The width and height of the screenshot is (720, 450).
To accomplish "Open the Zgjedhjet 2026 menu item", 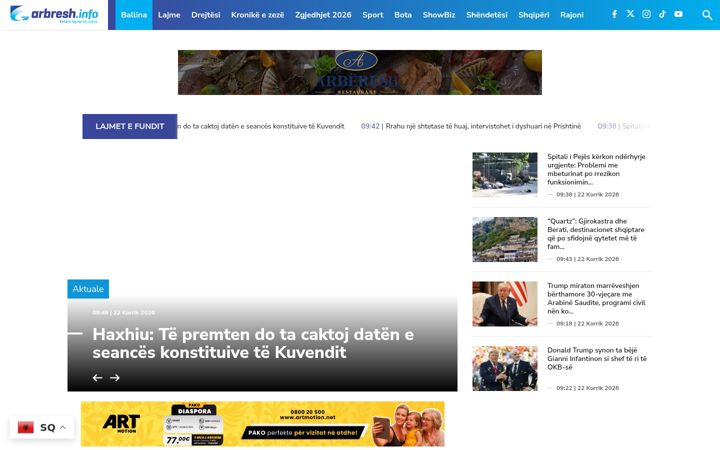I will [x=323, y=15].
